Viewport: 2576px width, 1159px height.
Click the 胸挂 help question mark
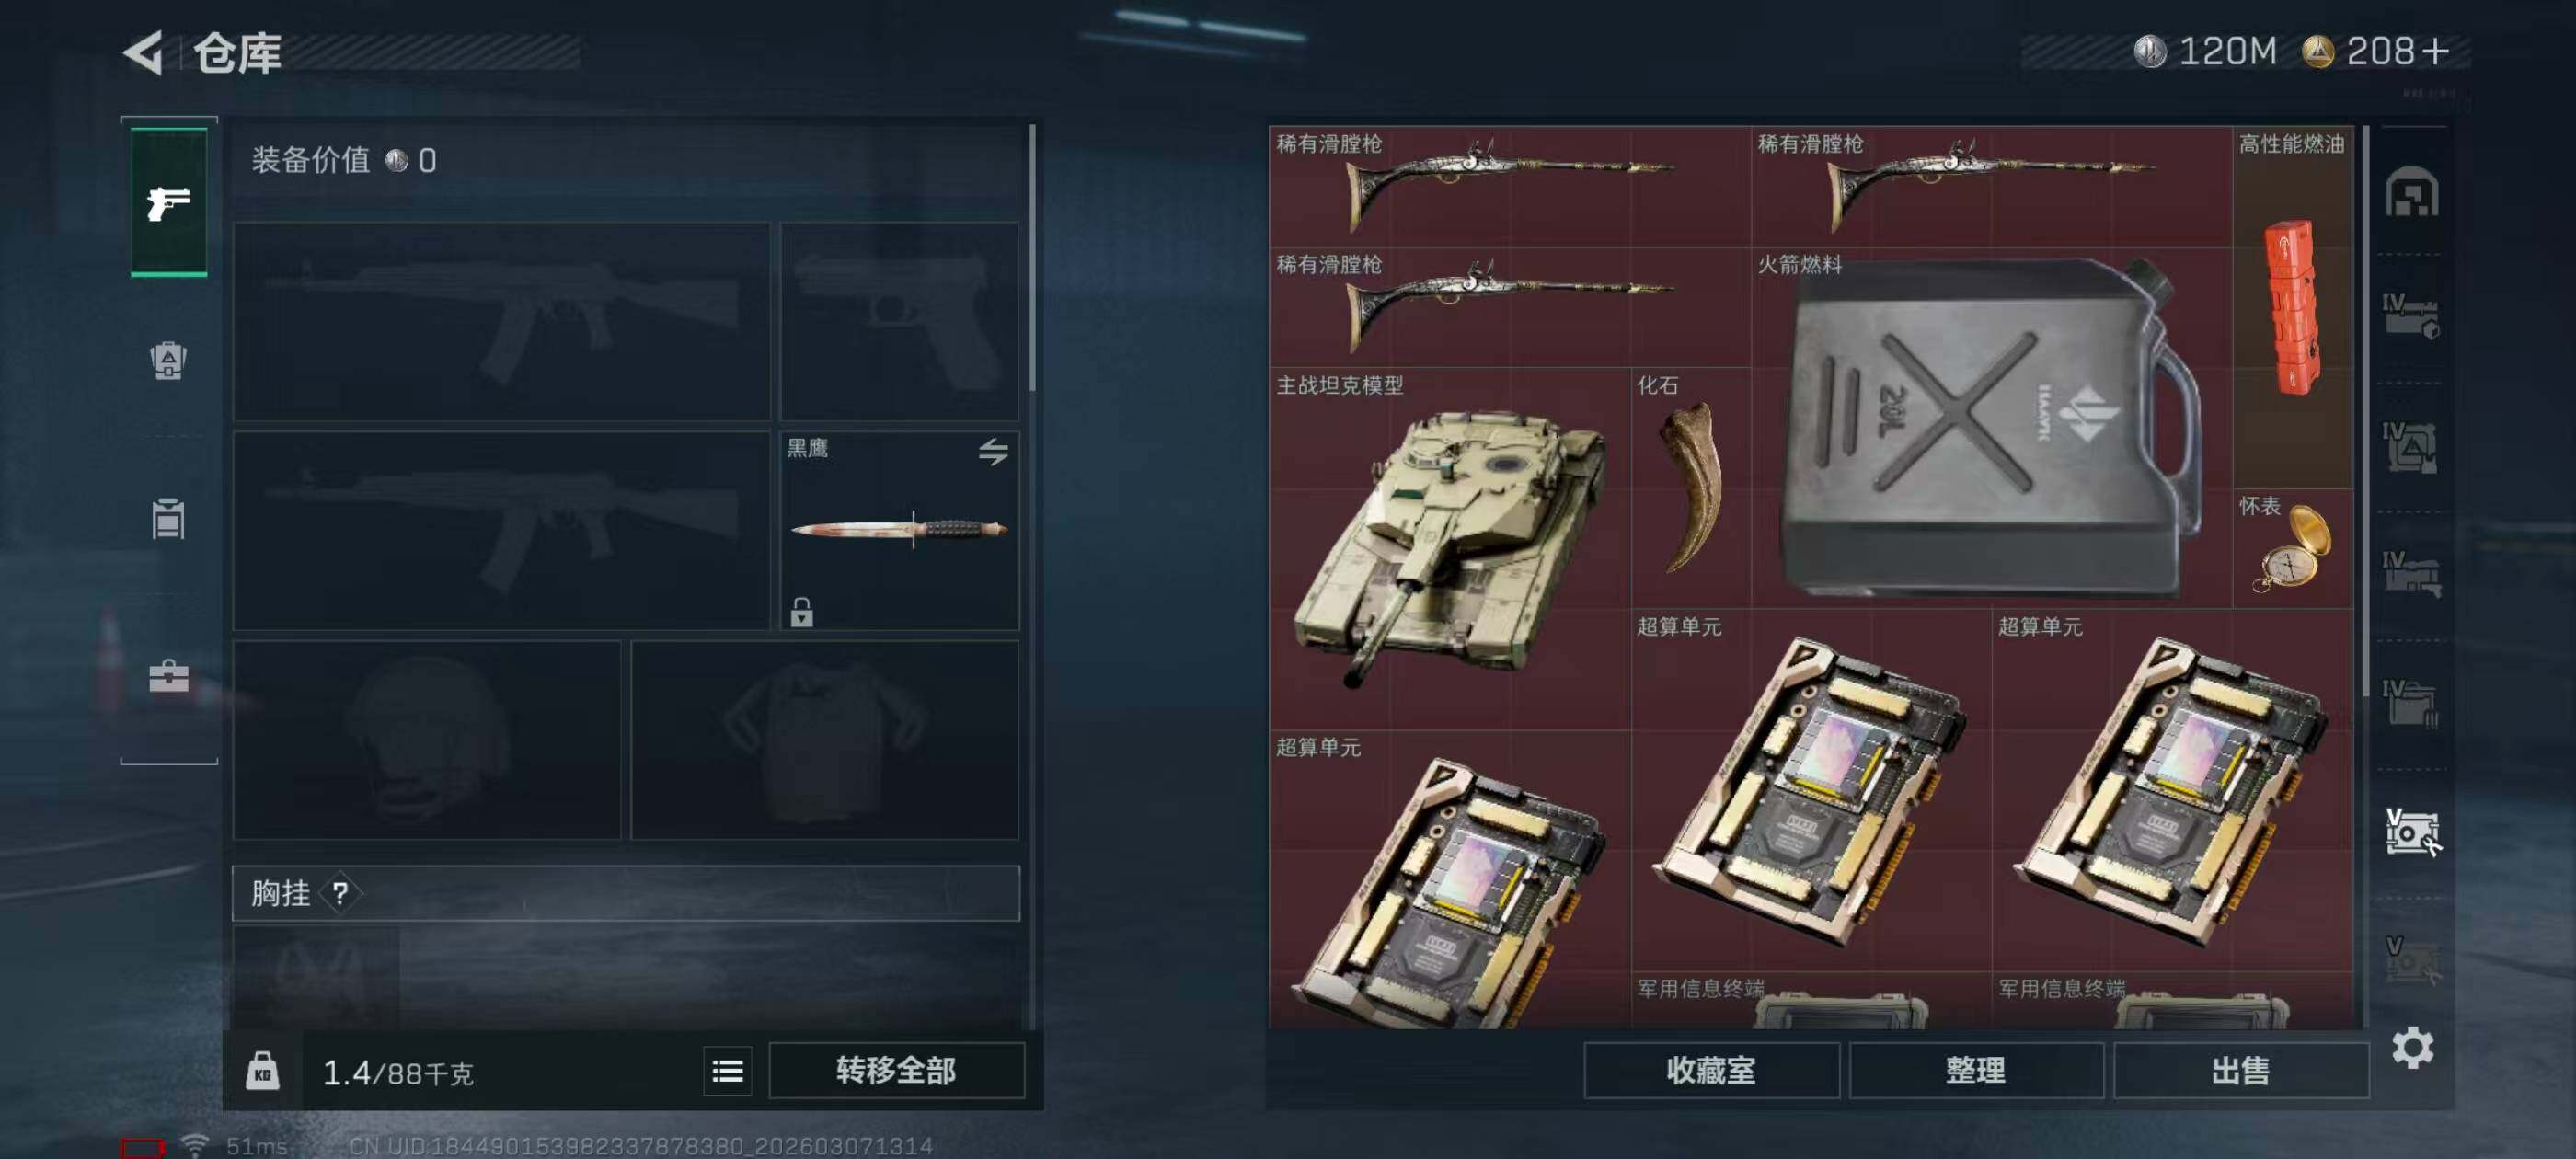340,893
